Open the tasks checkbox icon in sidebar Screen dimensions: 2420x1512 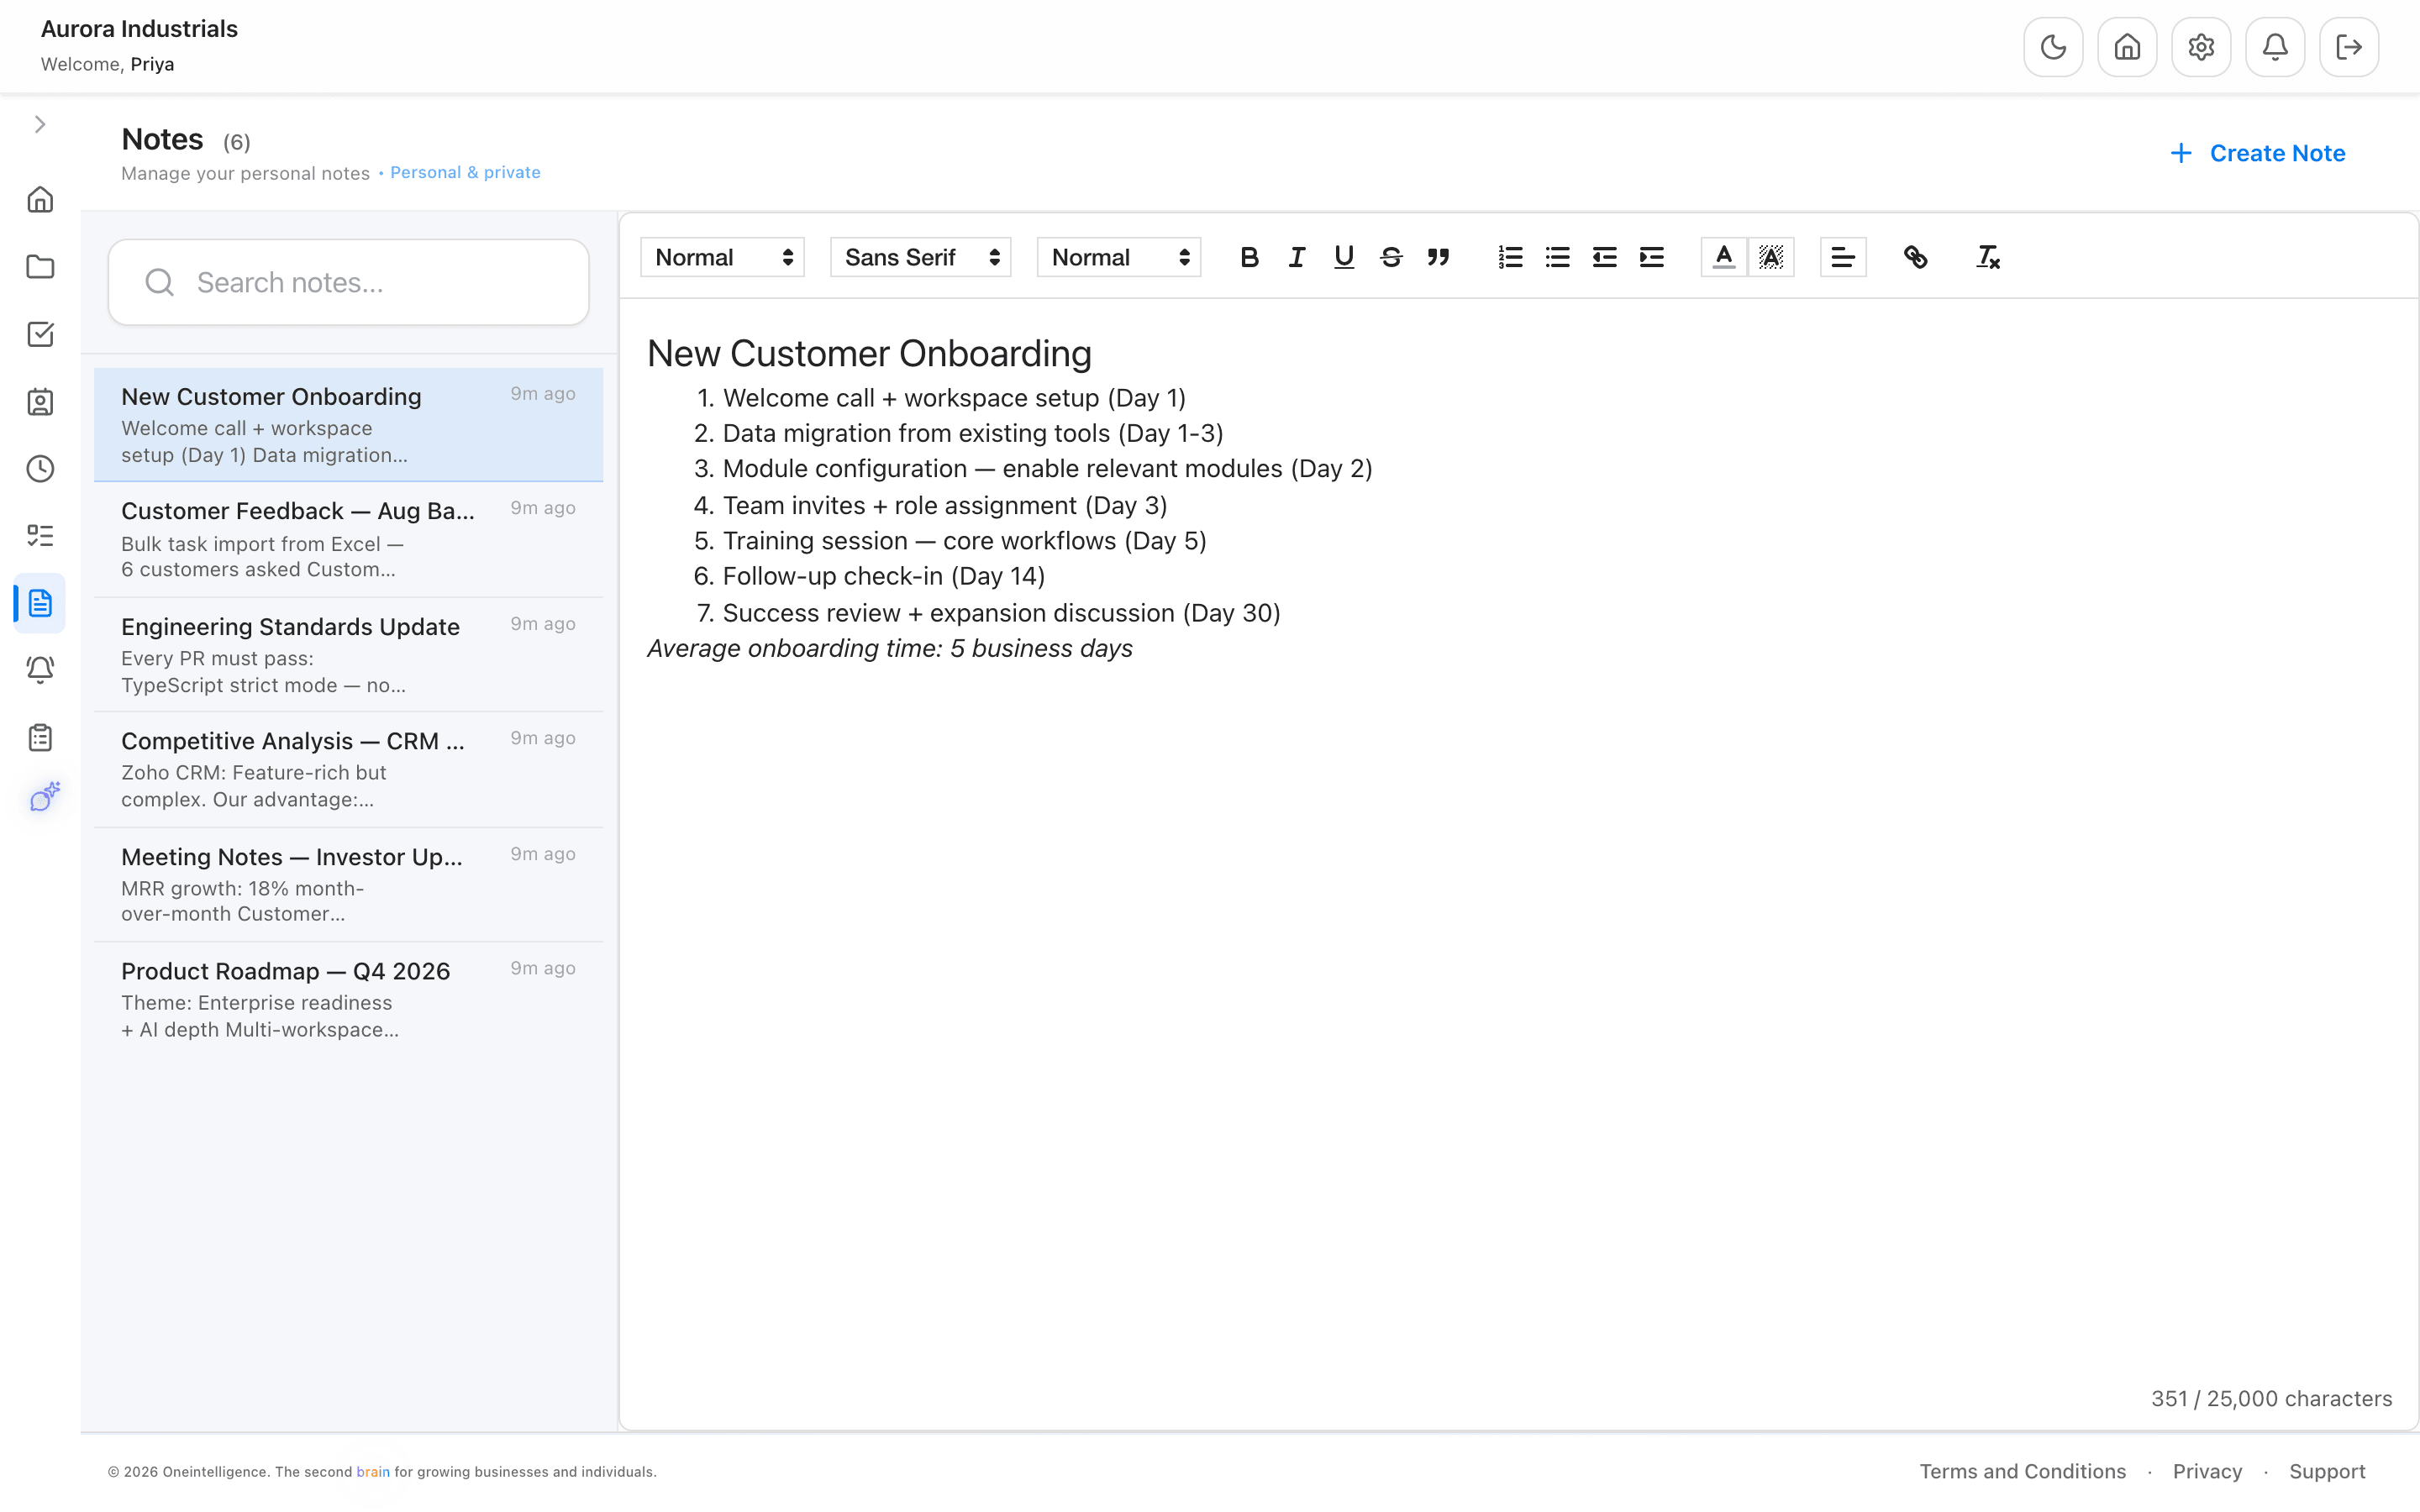pos(40,334)
